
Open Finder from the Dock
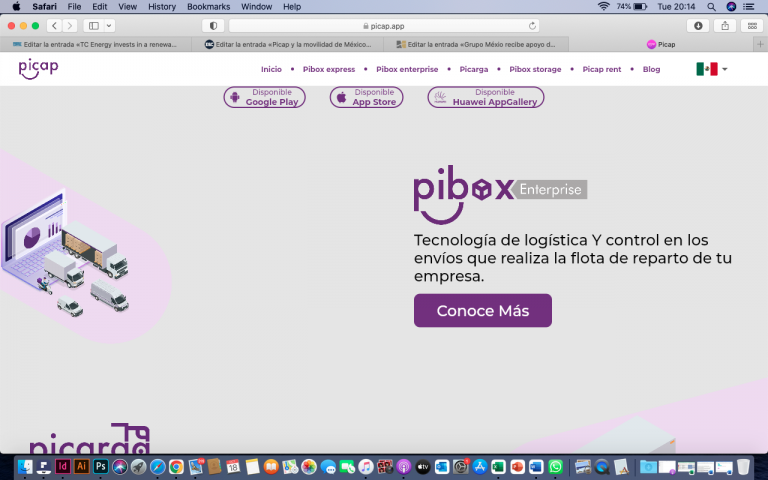click(24, 467)
